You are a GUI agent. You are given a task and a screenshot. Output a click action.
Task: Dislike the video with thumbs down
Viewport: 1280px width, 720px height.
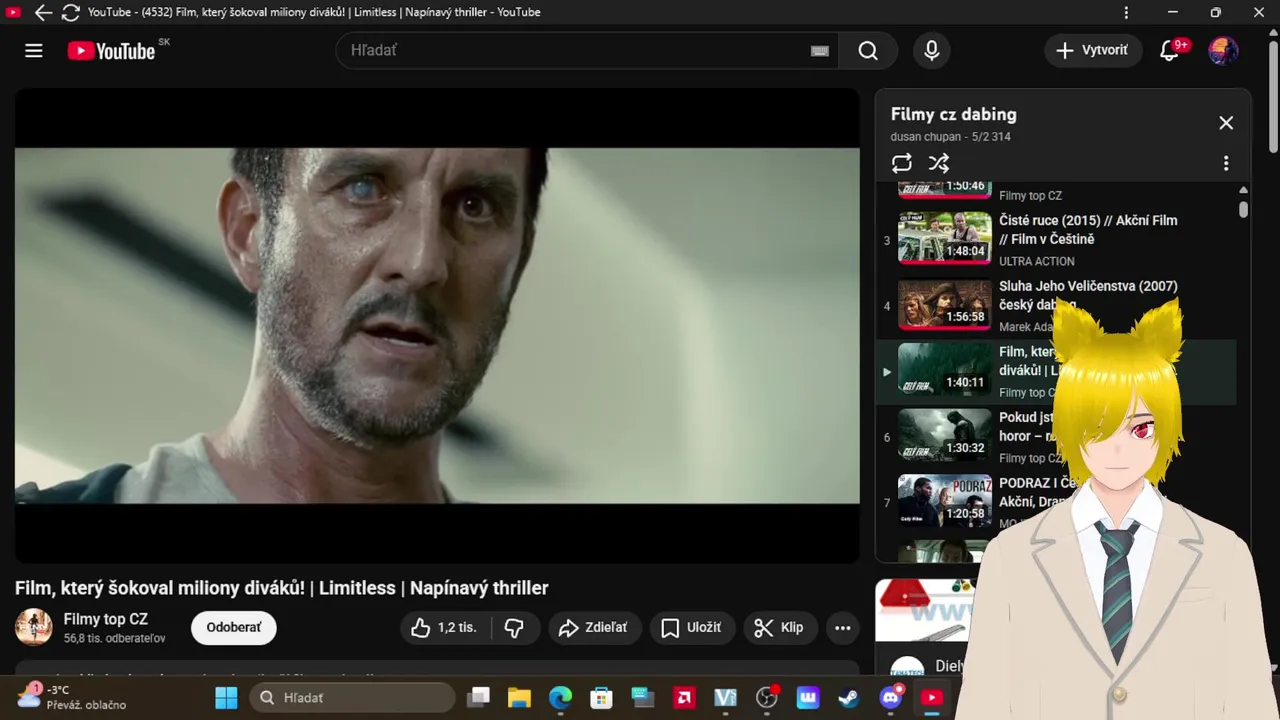pos(515,627)
